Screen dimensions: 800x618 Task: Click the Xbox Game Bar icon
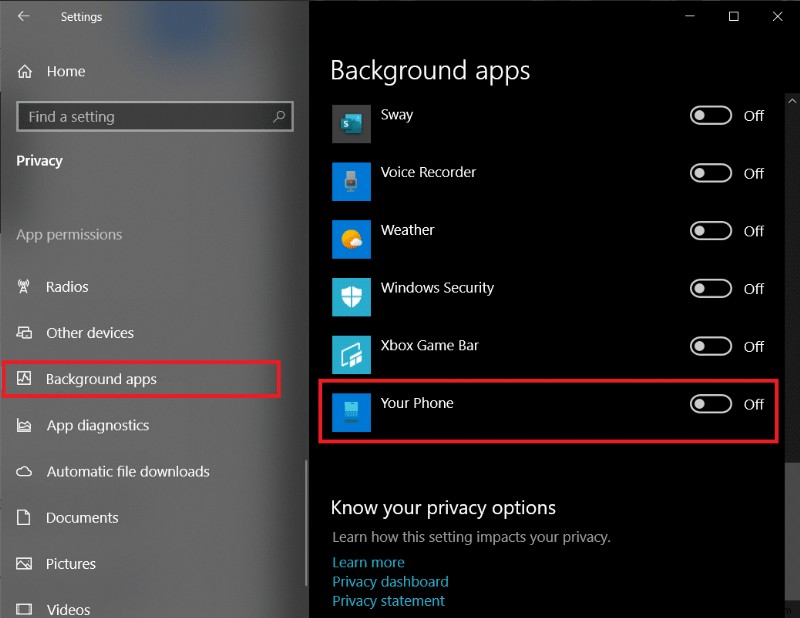(352, 355)
